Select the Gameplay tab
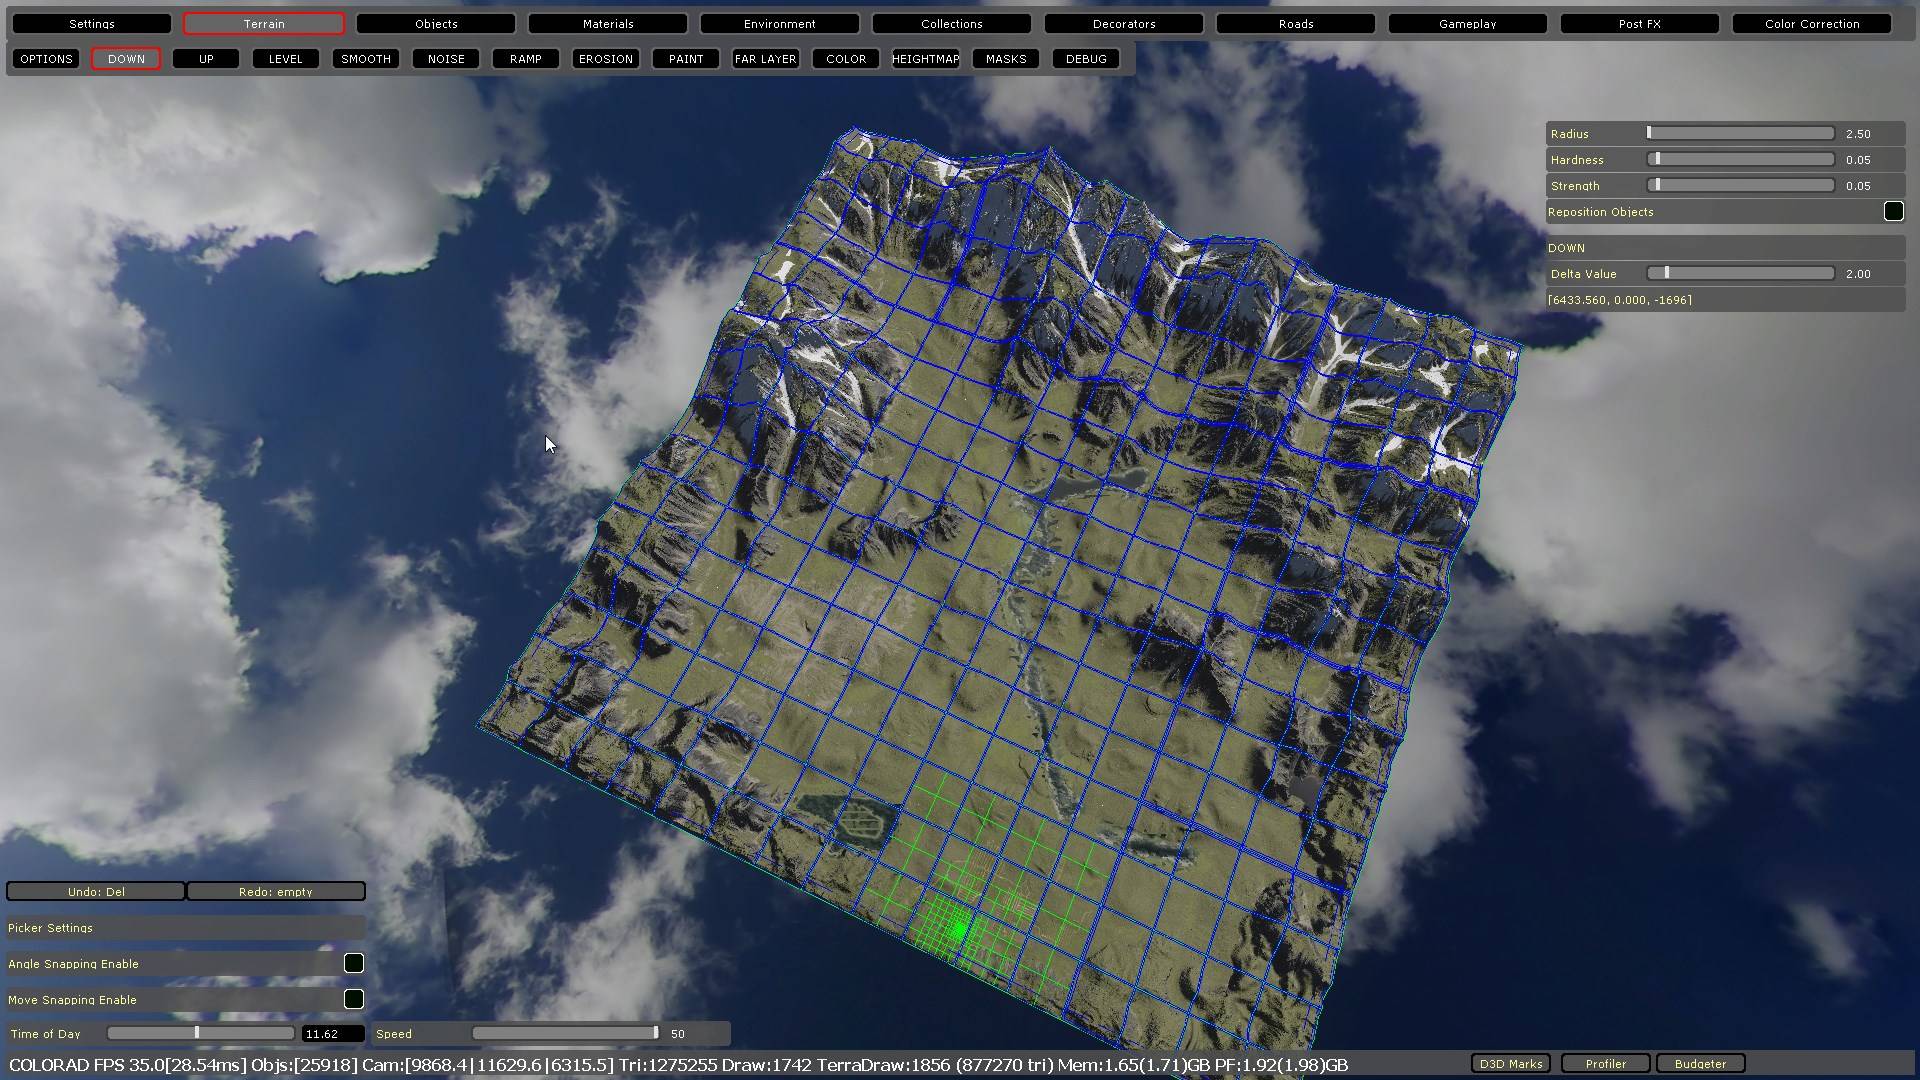Screen dimensions: 1920x1080 click(1468, 23)
